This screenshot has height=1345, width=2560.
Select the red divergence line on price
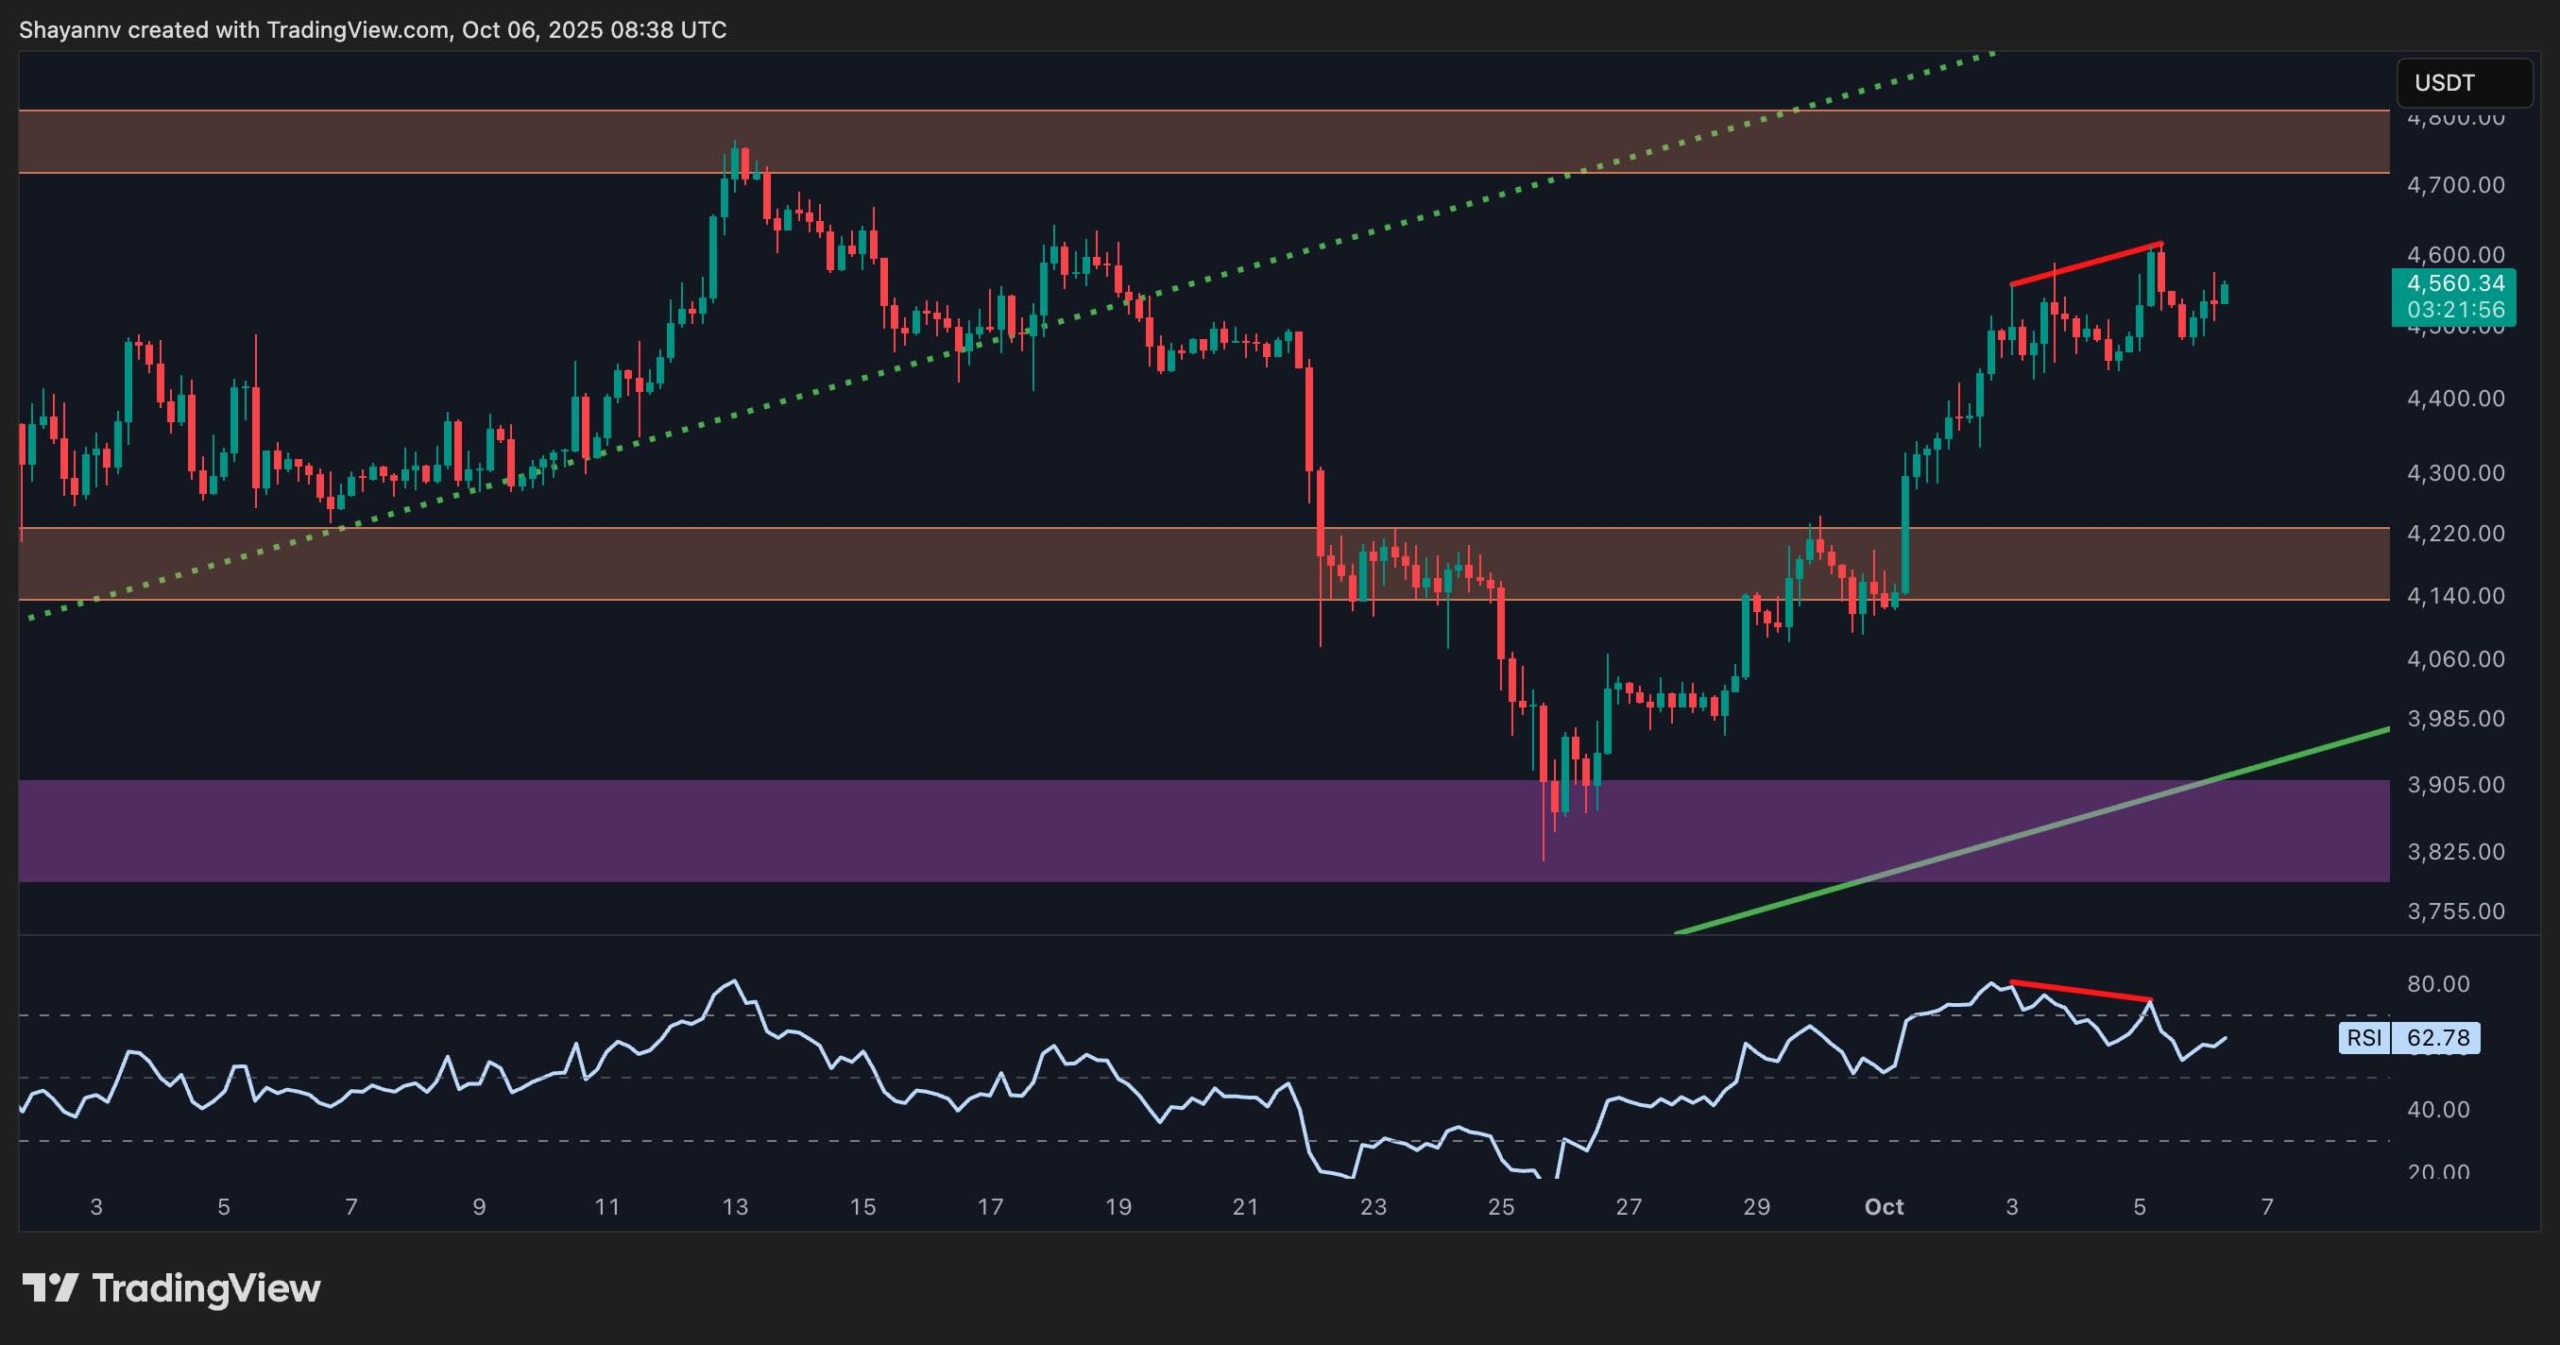pos(2086,265)
